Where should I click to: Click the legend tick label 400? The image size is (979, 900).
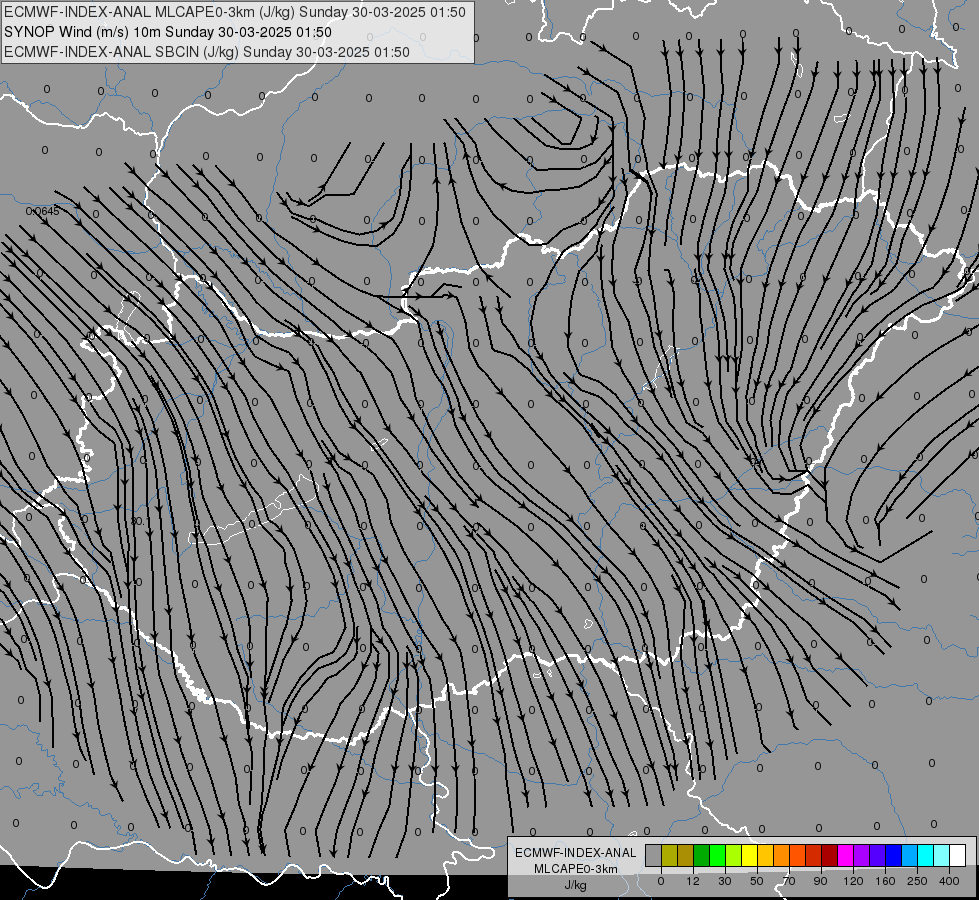949,881
